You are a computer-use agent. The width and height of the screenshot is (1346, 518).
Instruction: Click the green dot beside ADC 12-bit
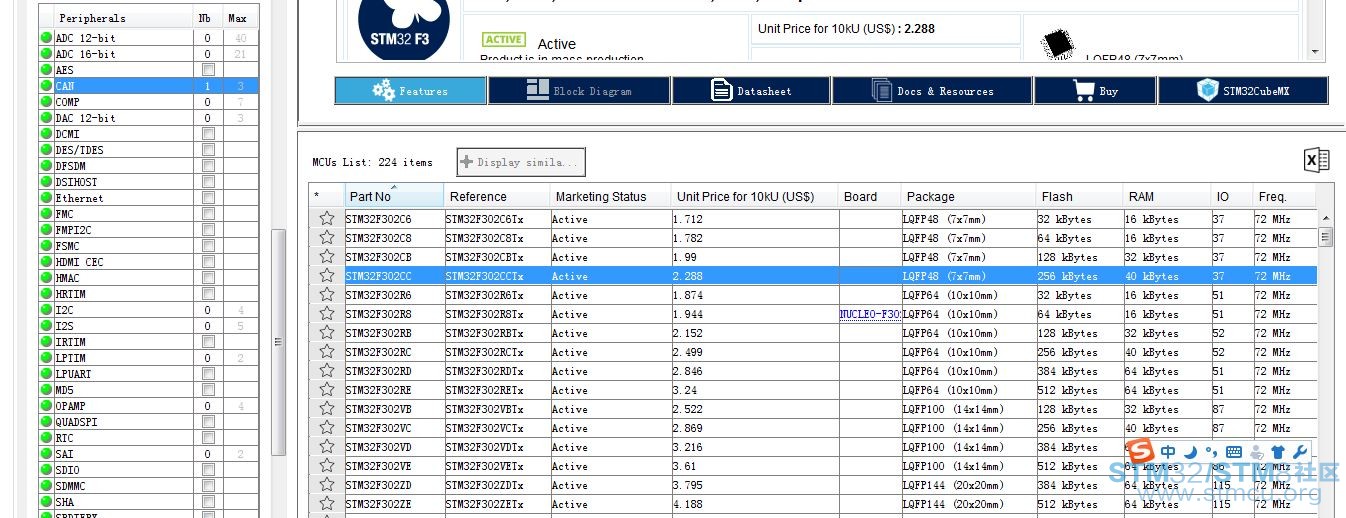(46, 38)
